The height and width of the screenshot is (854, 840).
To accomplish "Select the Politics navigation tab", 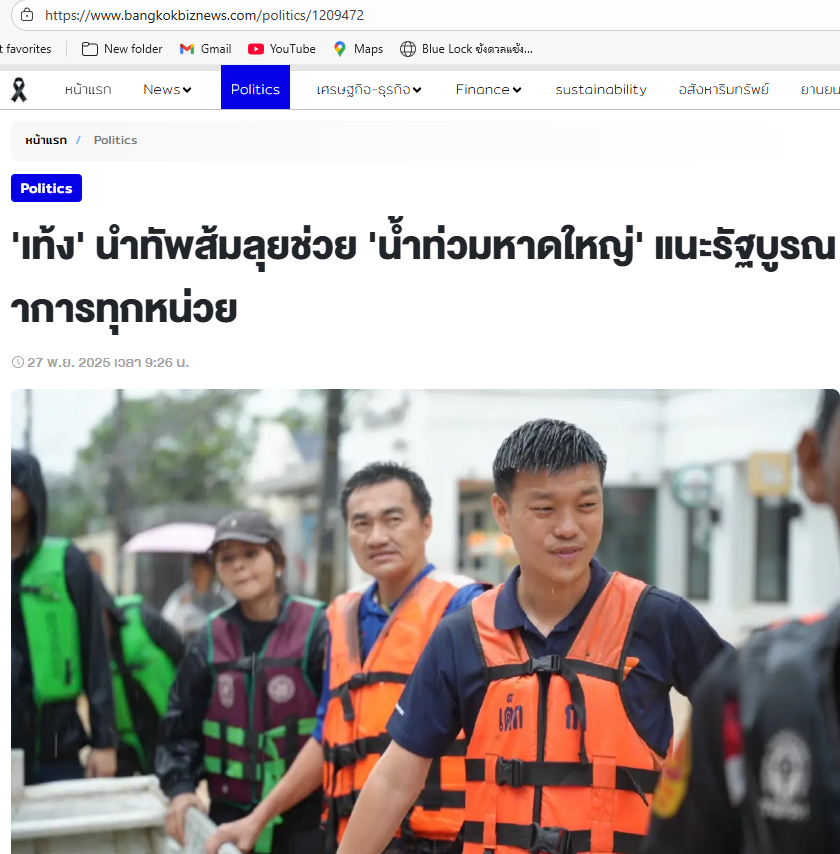I will point(255,87).
